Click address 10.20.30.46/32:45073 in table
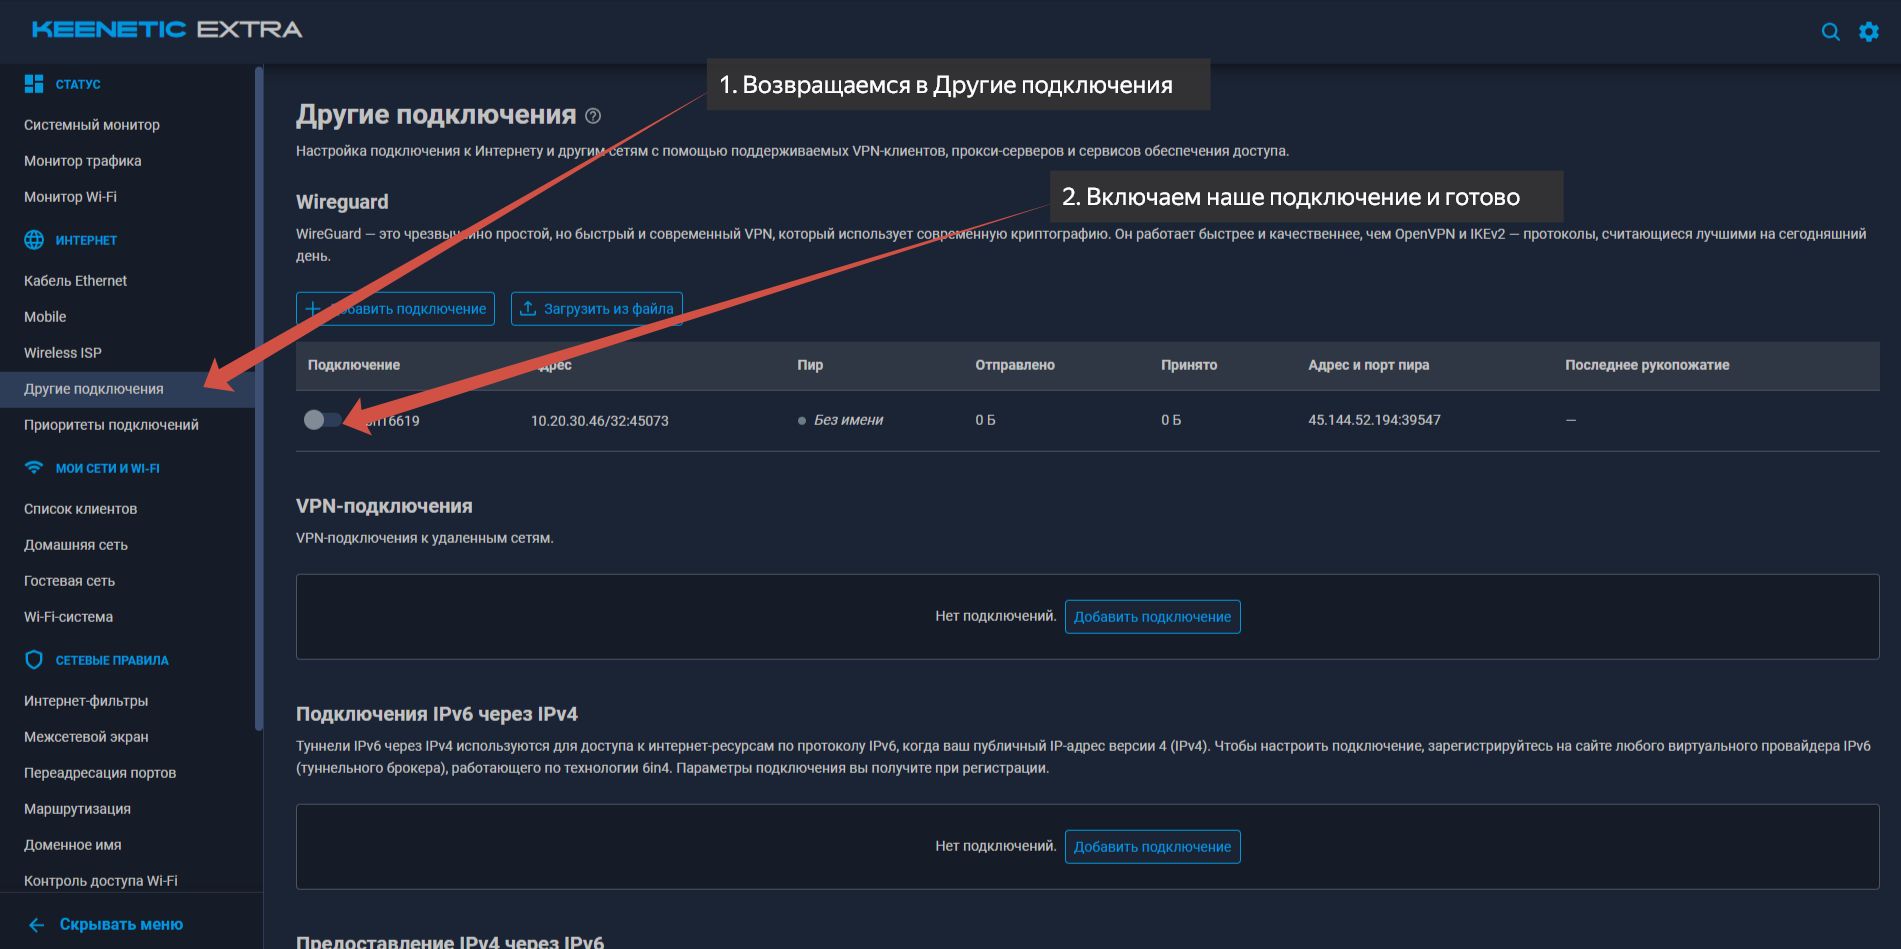1901x949 pixels. click(600, 421)
